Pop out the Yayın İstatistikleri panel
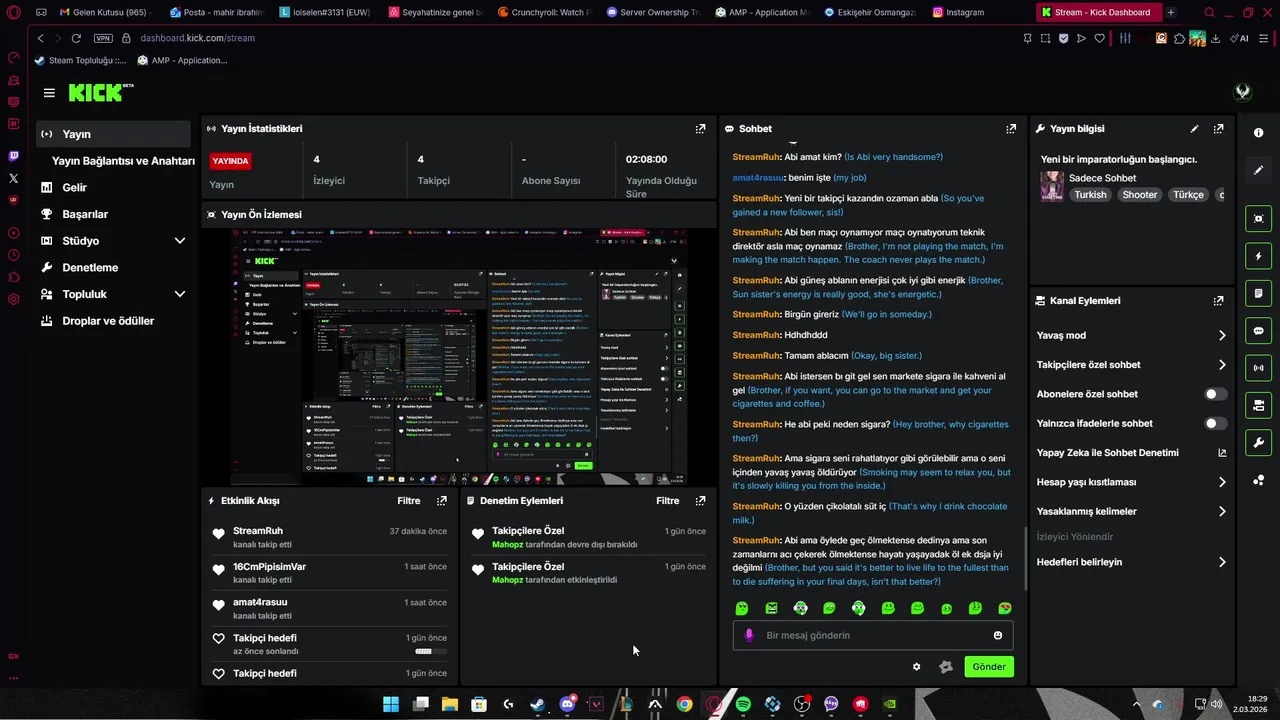1280x720 pixels. (x=700, y=129)
